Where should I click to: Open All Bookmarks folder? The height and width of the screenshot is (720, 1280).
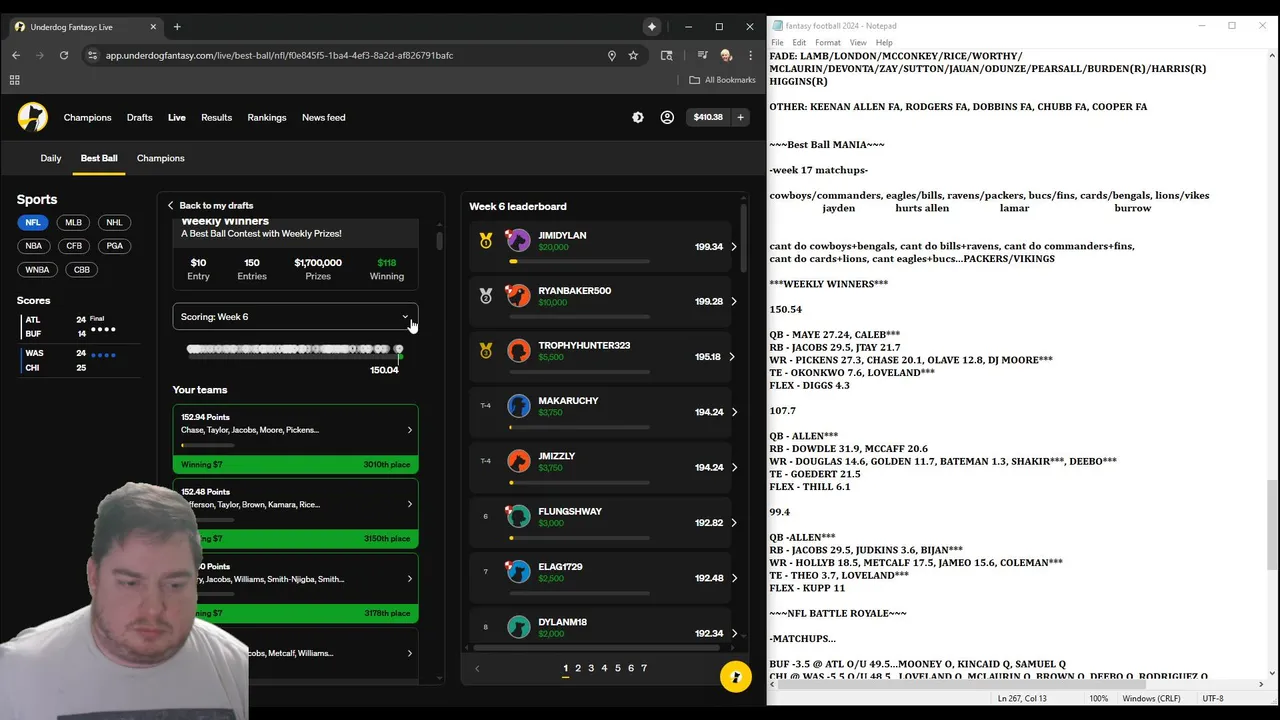click(722, 80)
